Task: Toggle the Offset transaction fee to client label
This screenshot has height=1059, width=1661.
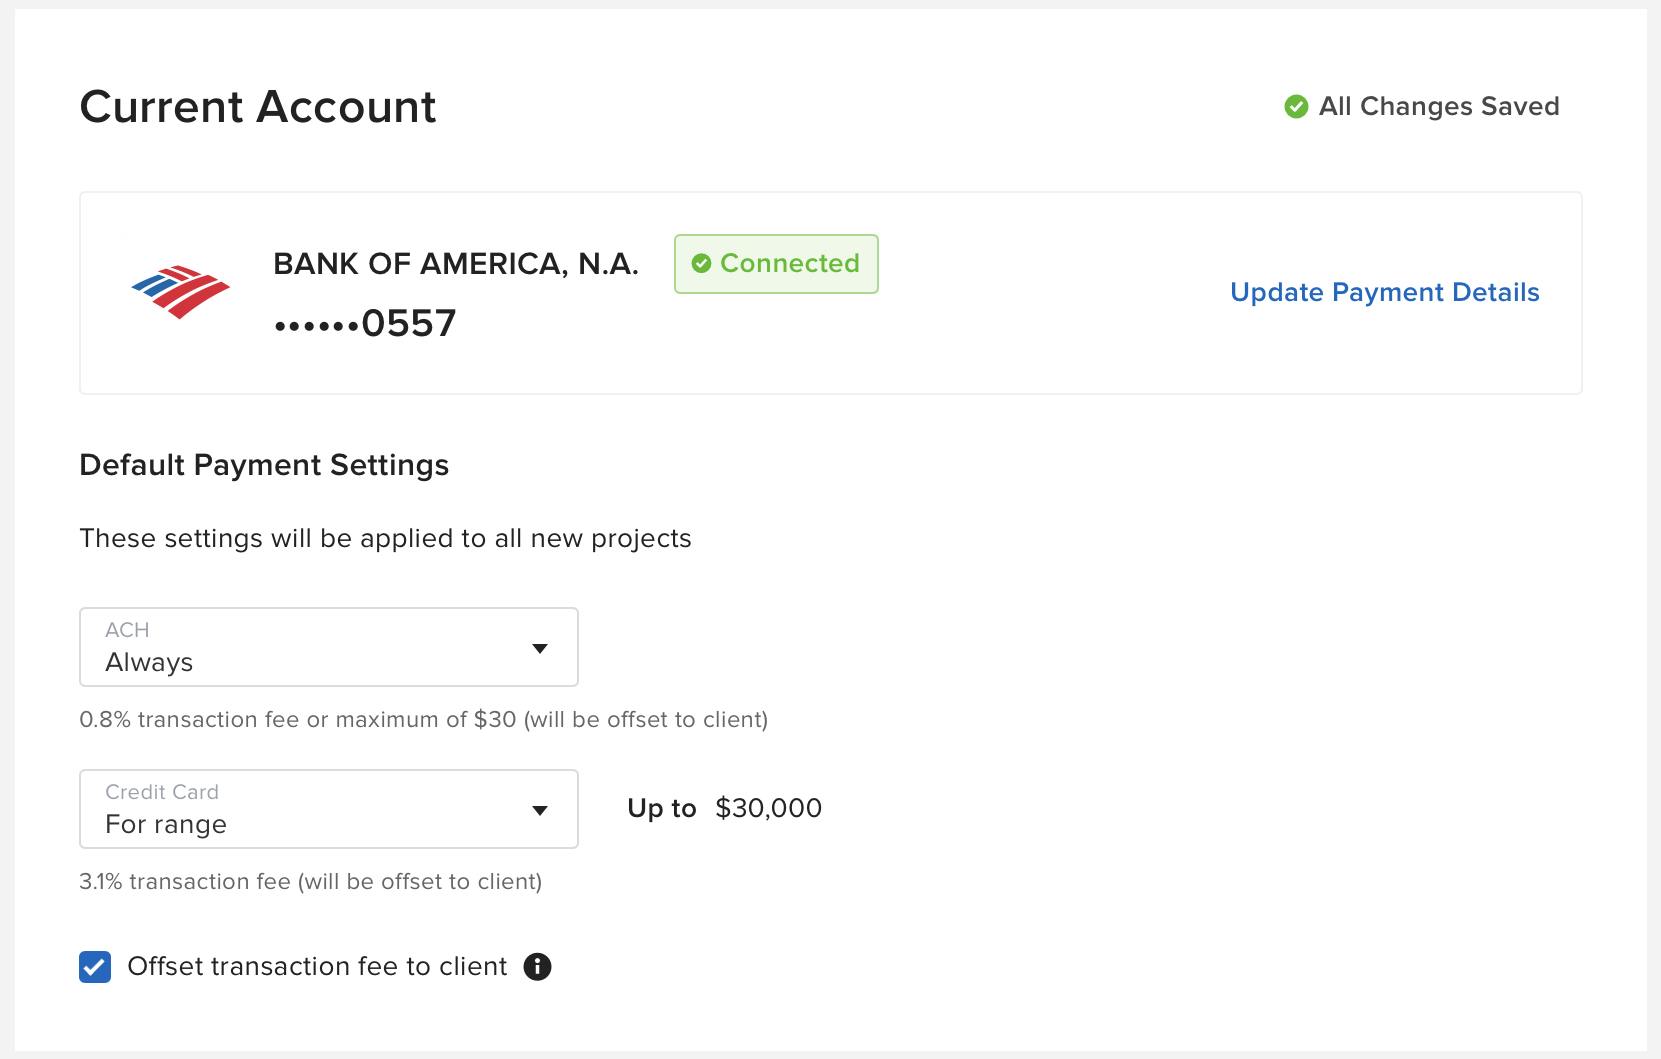Action: 318,966
